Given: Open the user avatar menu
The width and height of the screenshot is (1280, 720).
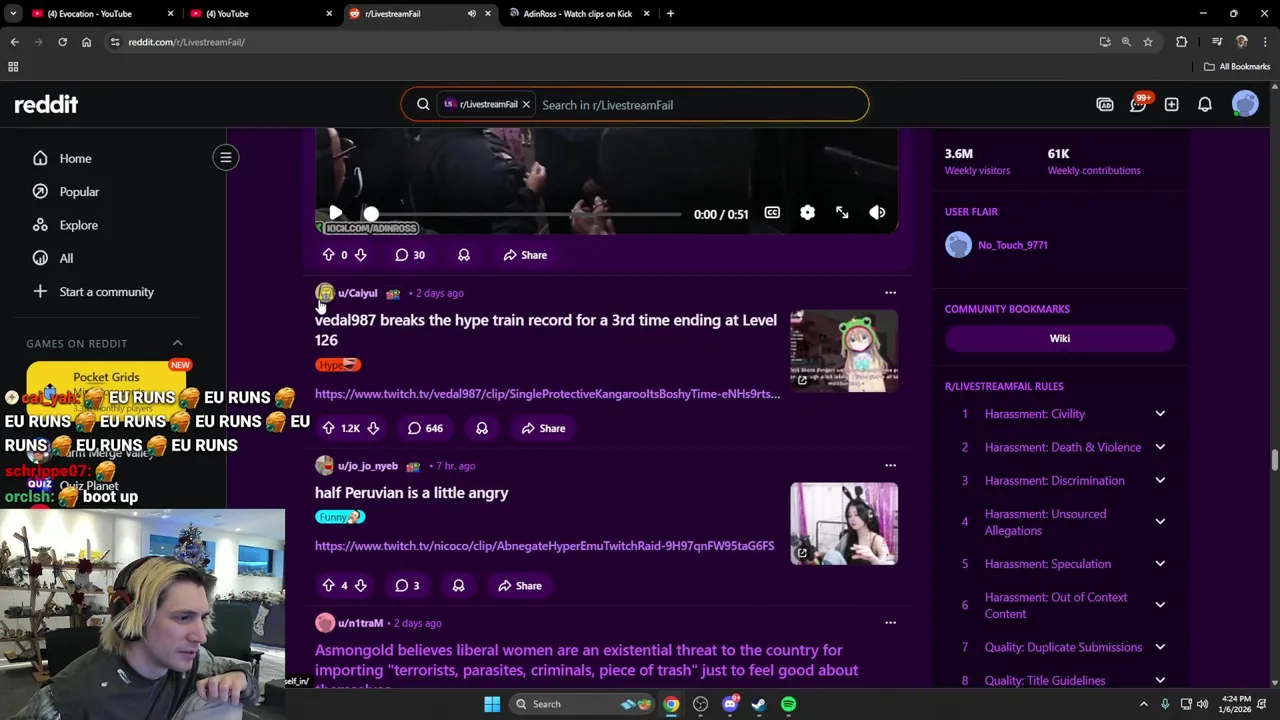Looking at the screenshot, I should point(1245,104).
